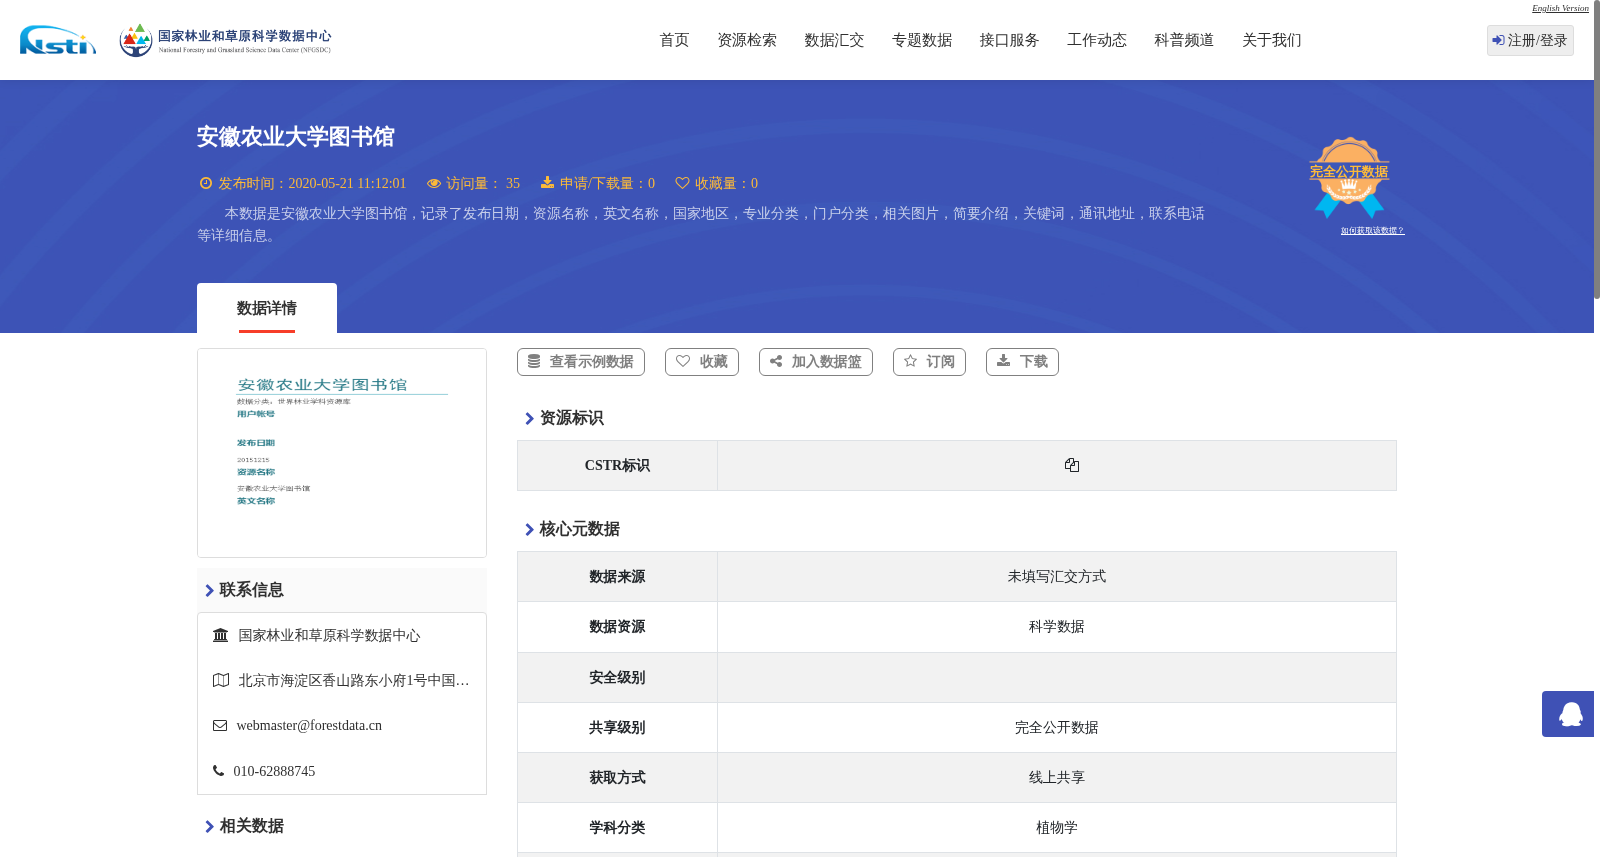Click the 订阅 button
The width and height of the screenshot is (1600, 857).
click(x=929, y=362)
